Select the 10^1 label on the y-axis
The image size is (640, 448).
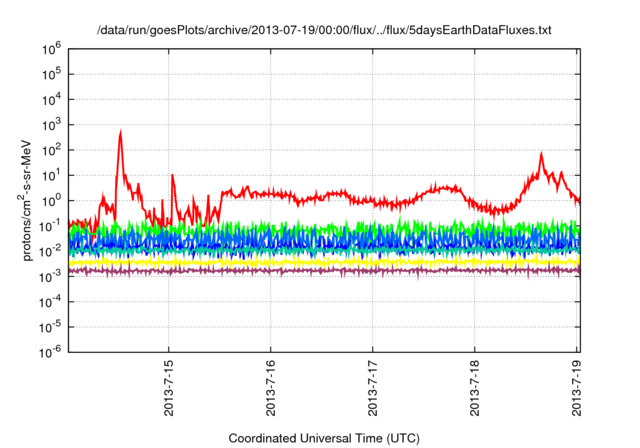pyautogui.click(x=51, y=175)
